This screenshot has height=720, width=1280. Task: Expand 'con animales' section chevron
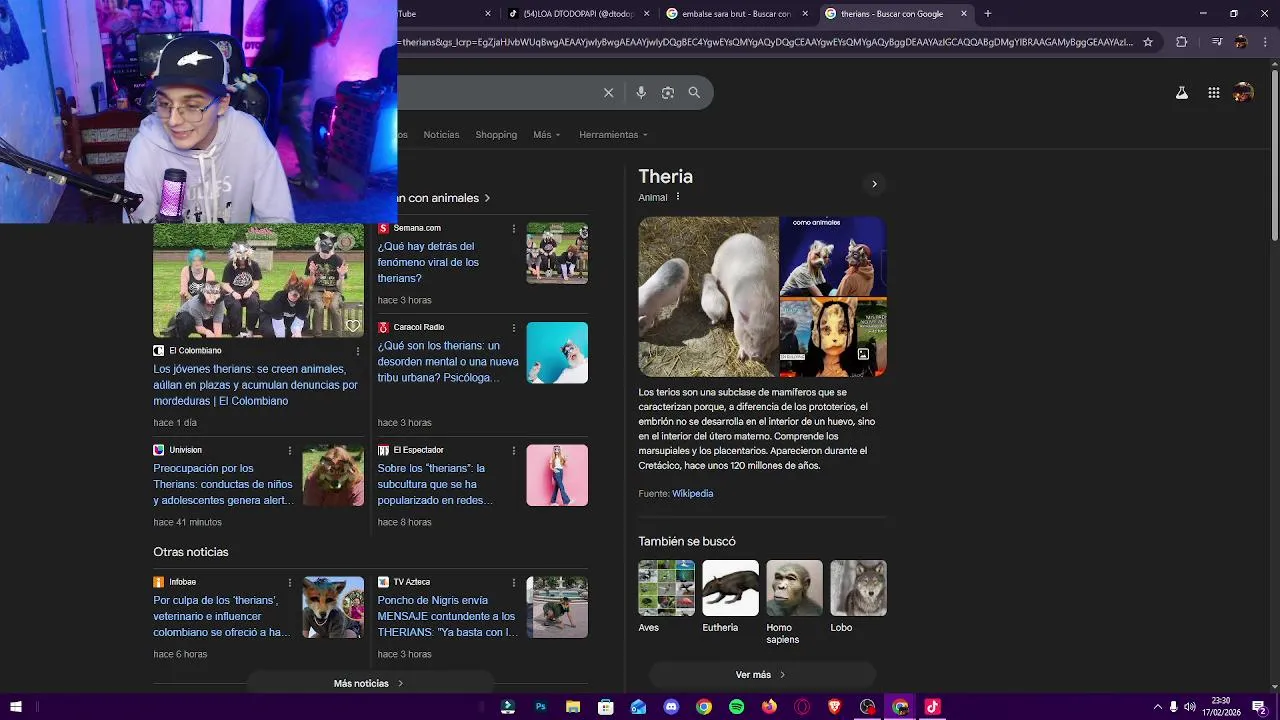click(487, 198)
